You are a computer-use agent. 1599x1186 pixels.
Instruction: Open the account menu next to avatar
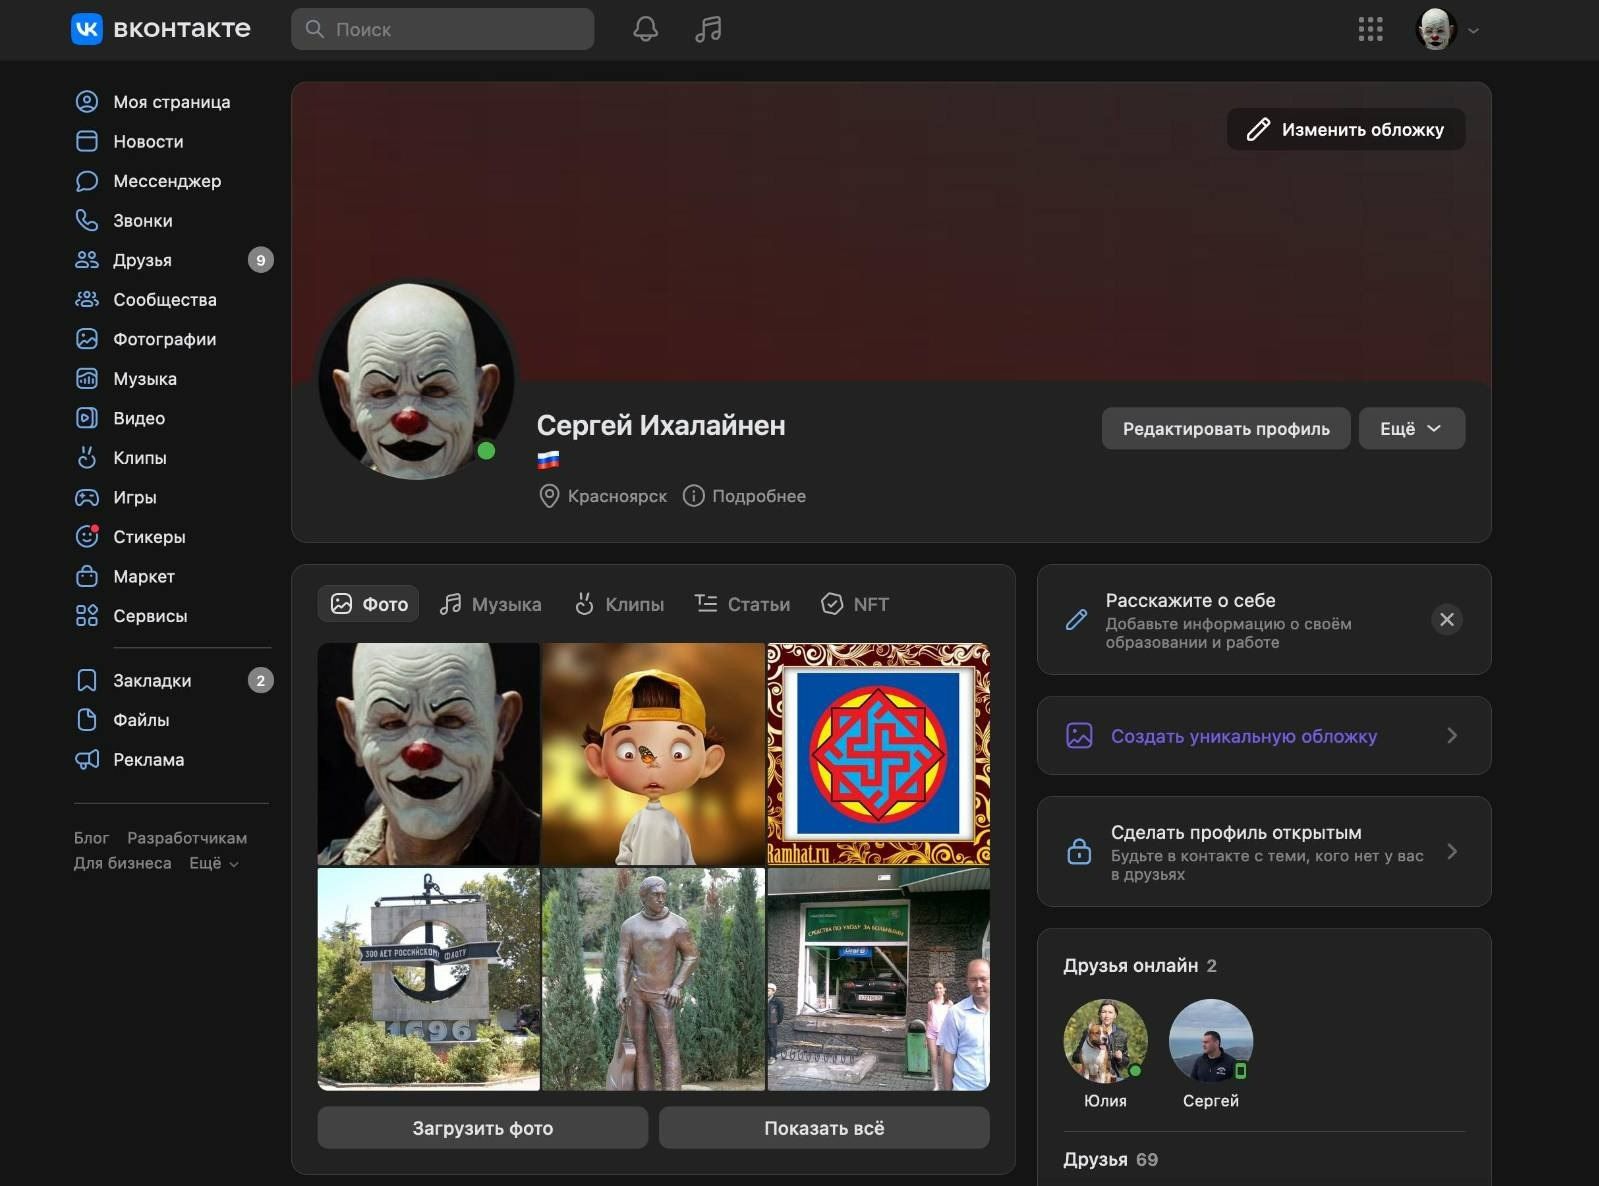point(1472,30)
